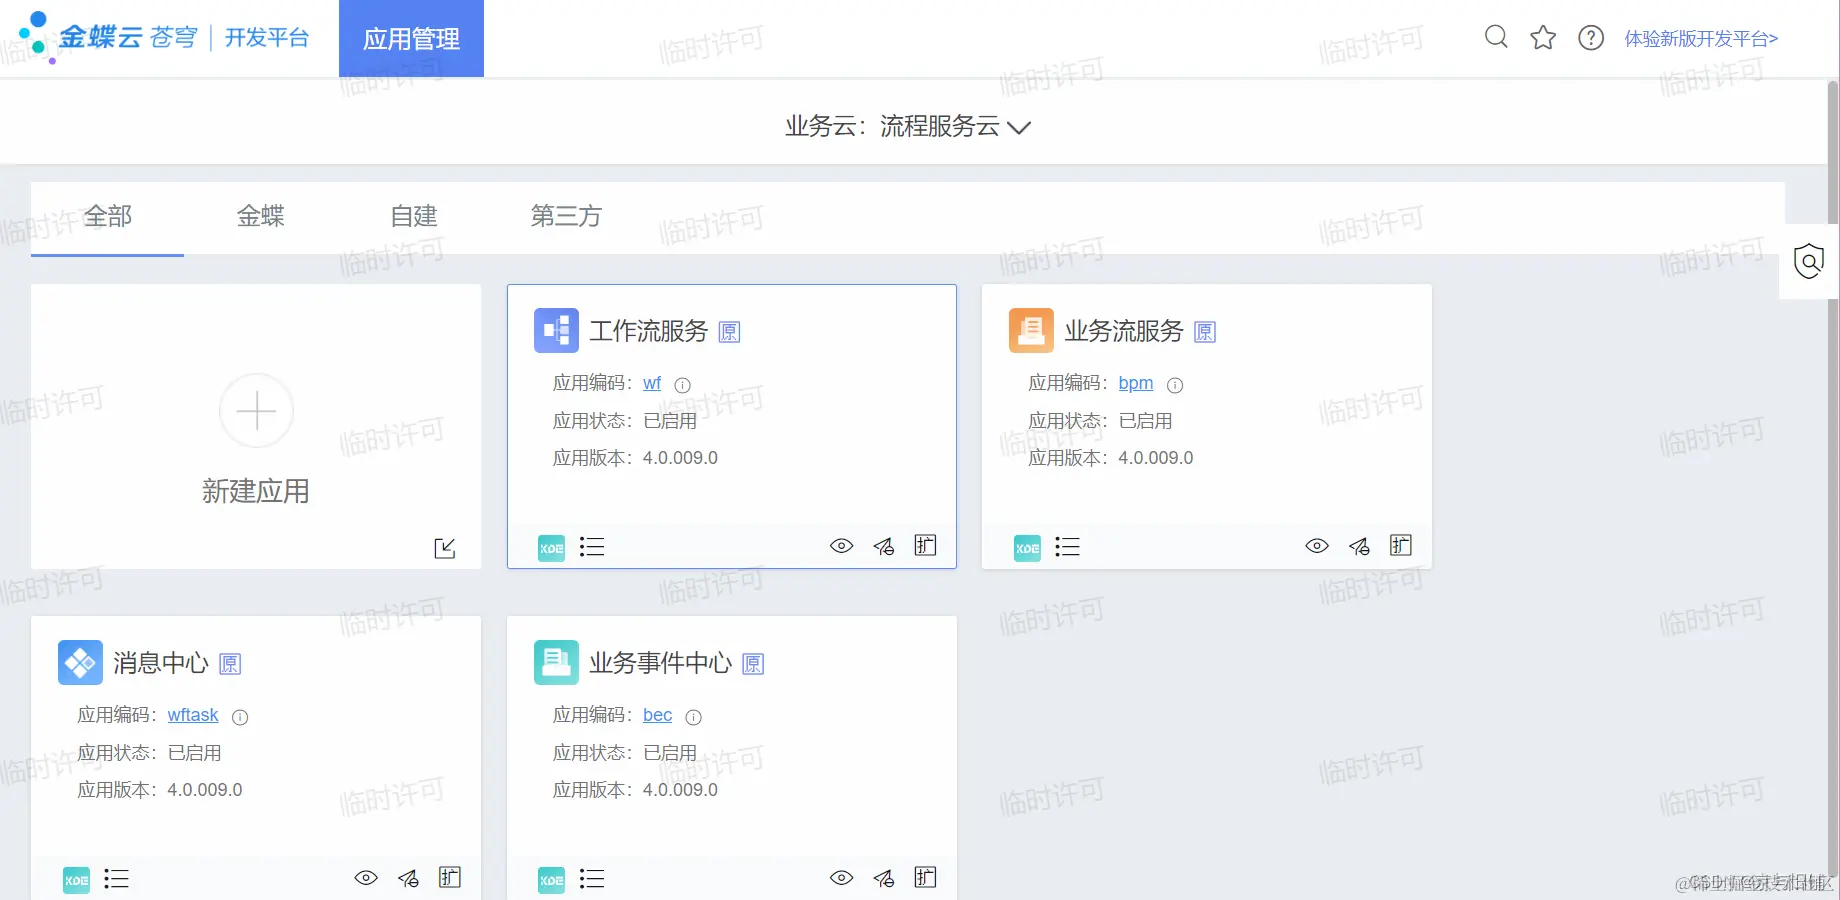The width and height of the screenshot is (1841, 900).
Task: Click the info icon next to wf code
Action: click(x=683, y=385)
